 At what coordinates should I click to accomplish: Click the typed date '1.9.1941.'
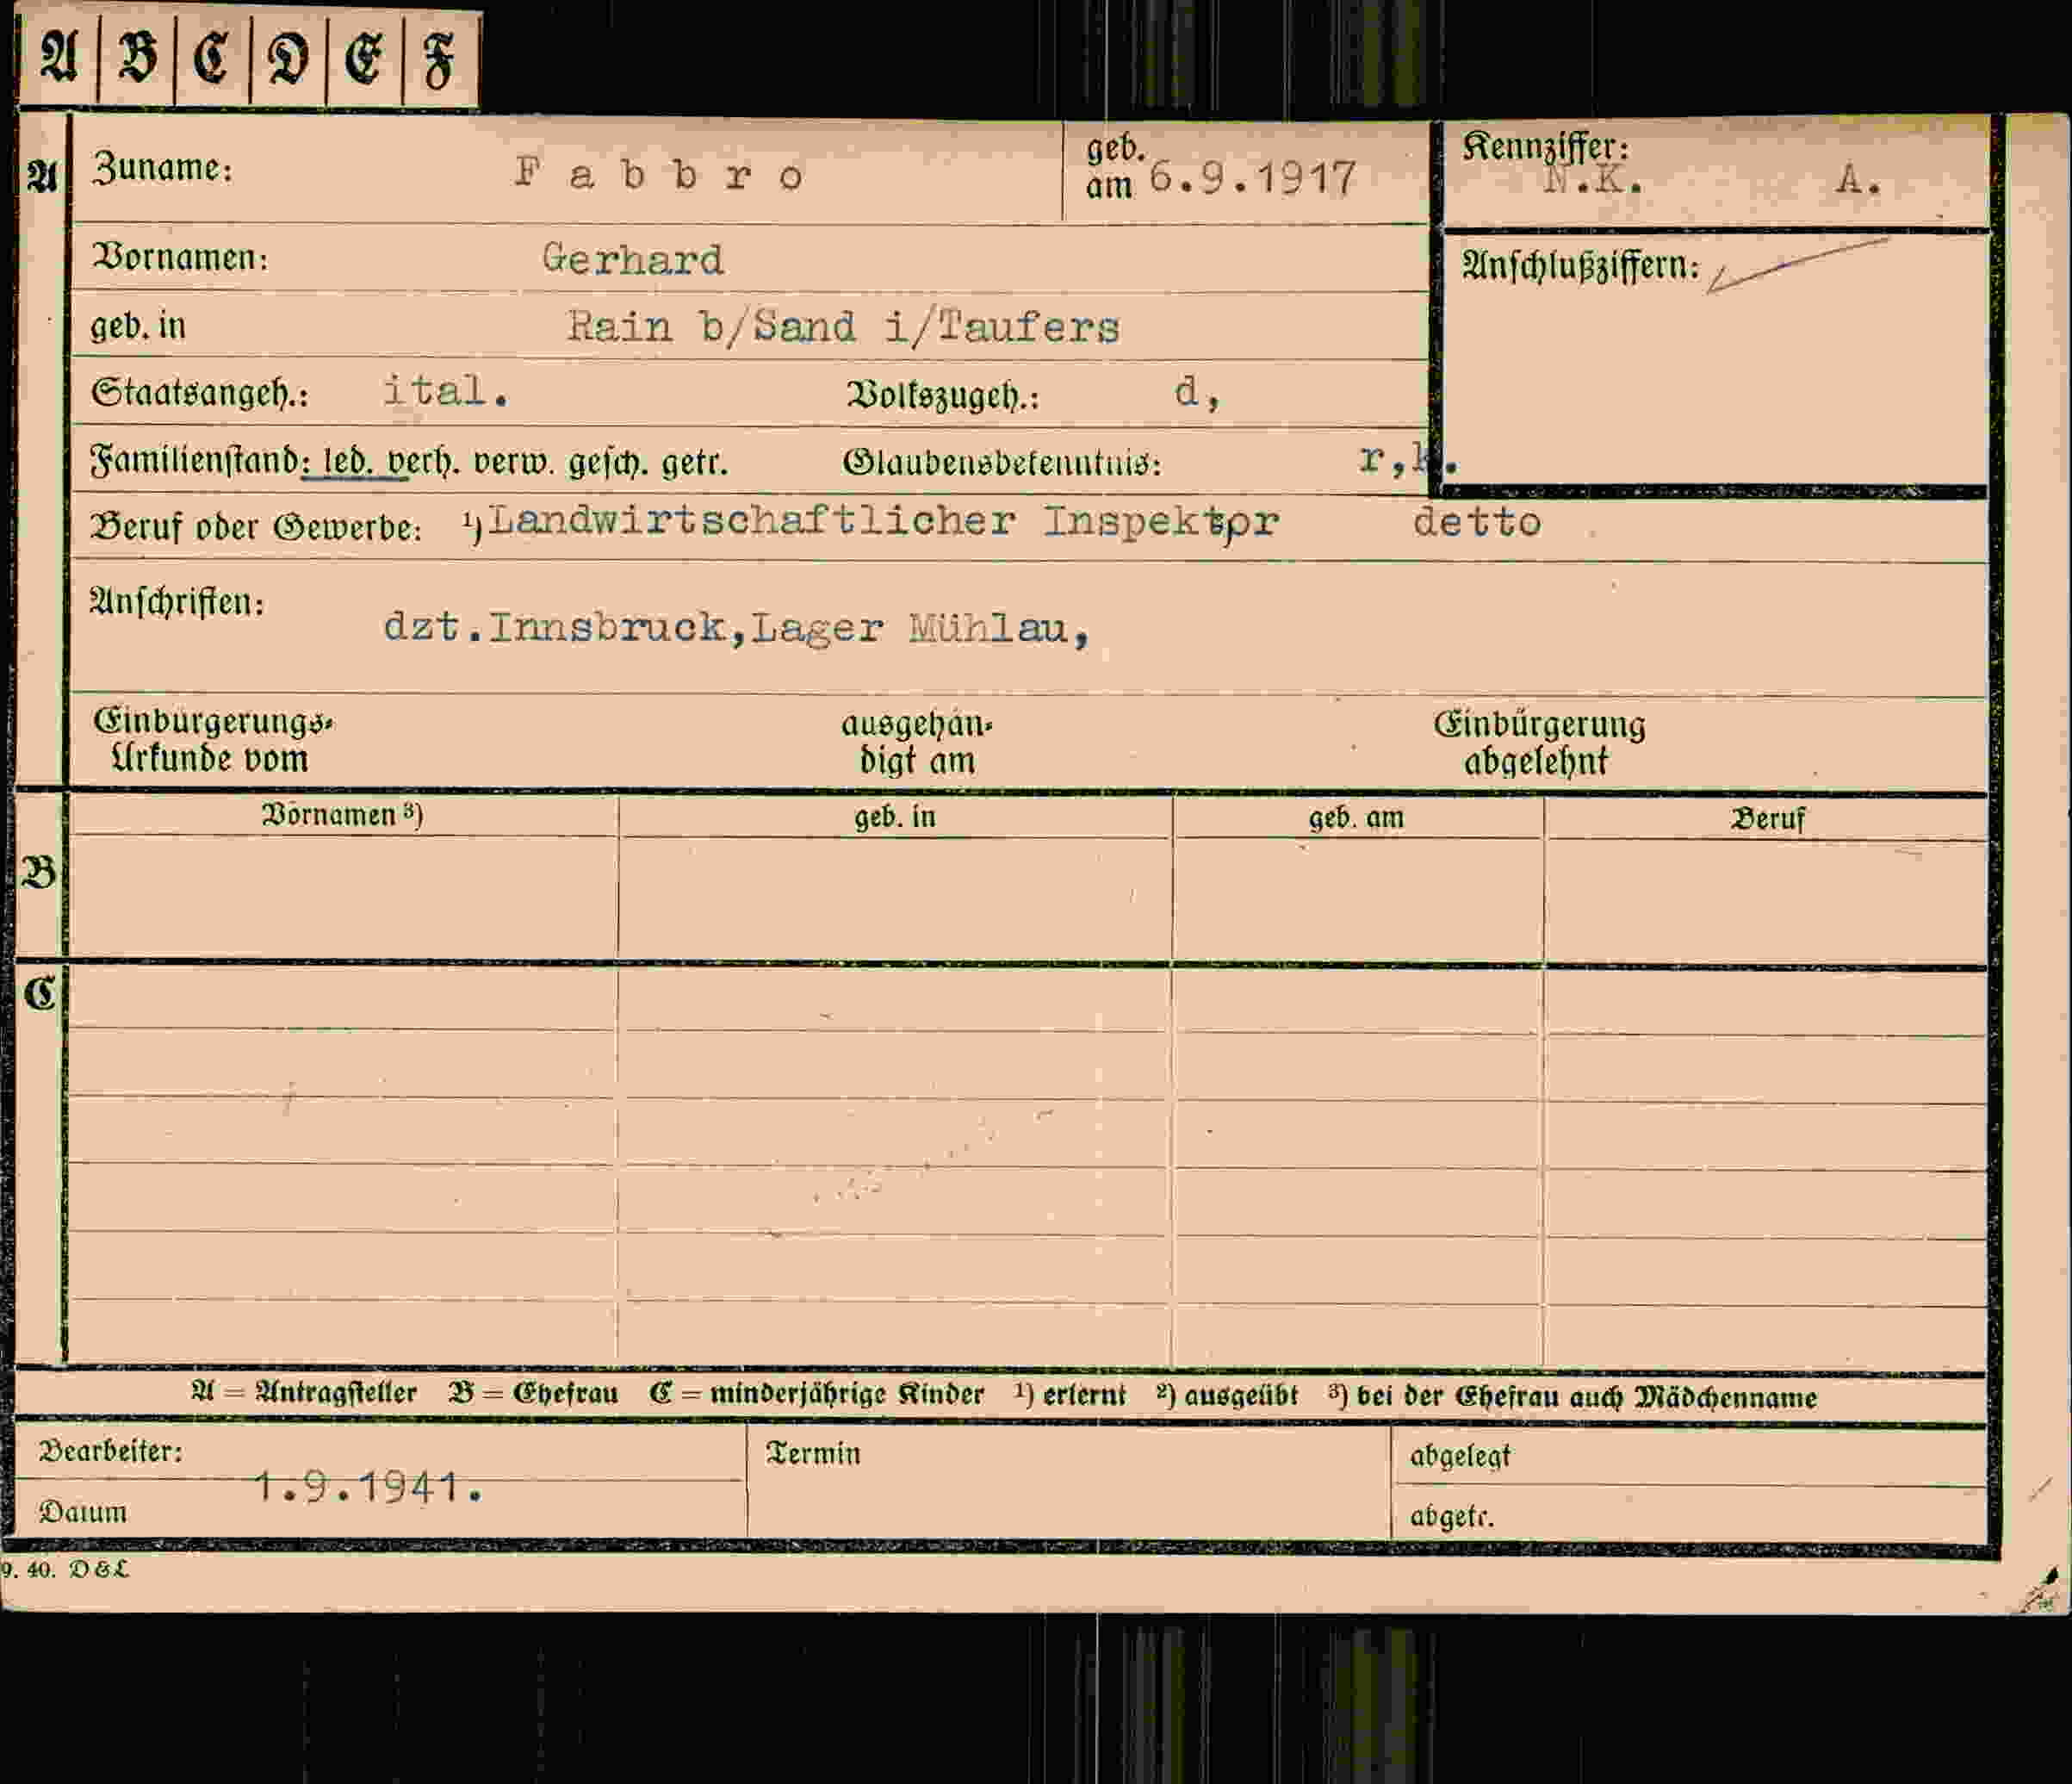pyautogui.click(x=369, y=1487)
